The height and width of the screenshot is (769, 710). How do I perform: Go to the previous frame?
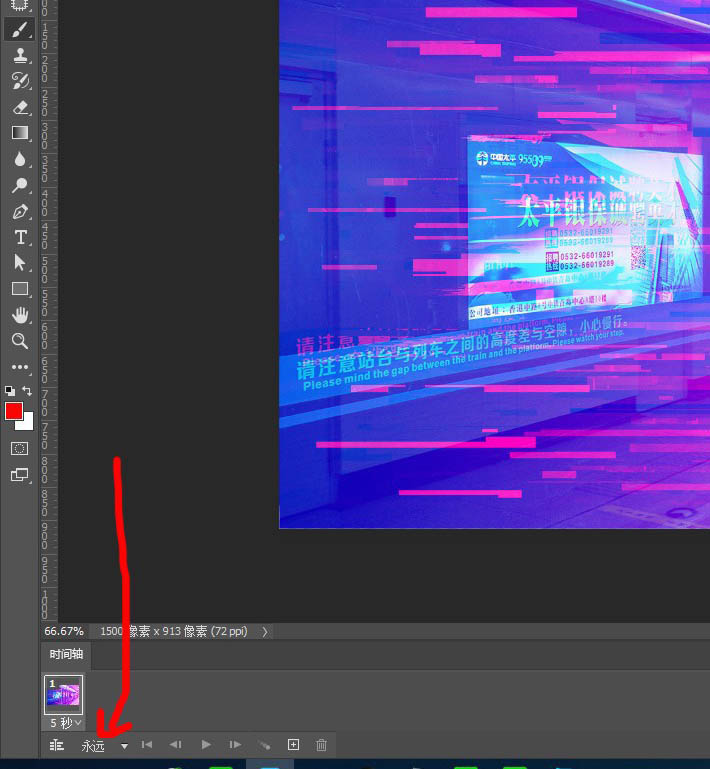176,745
